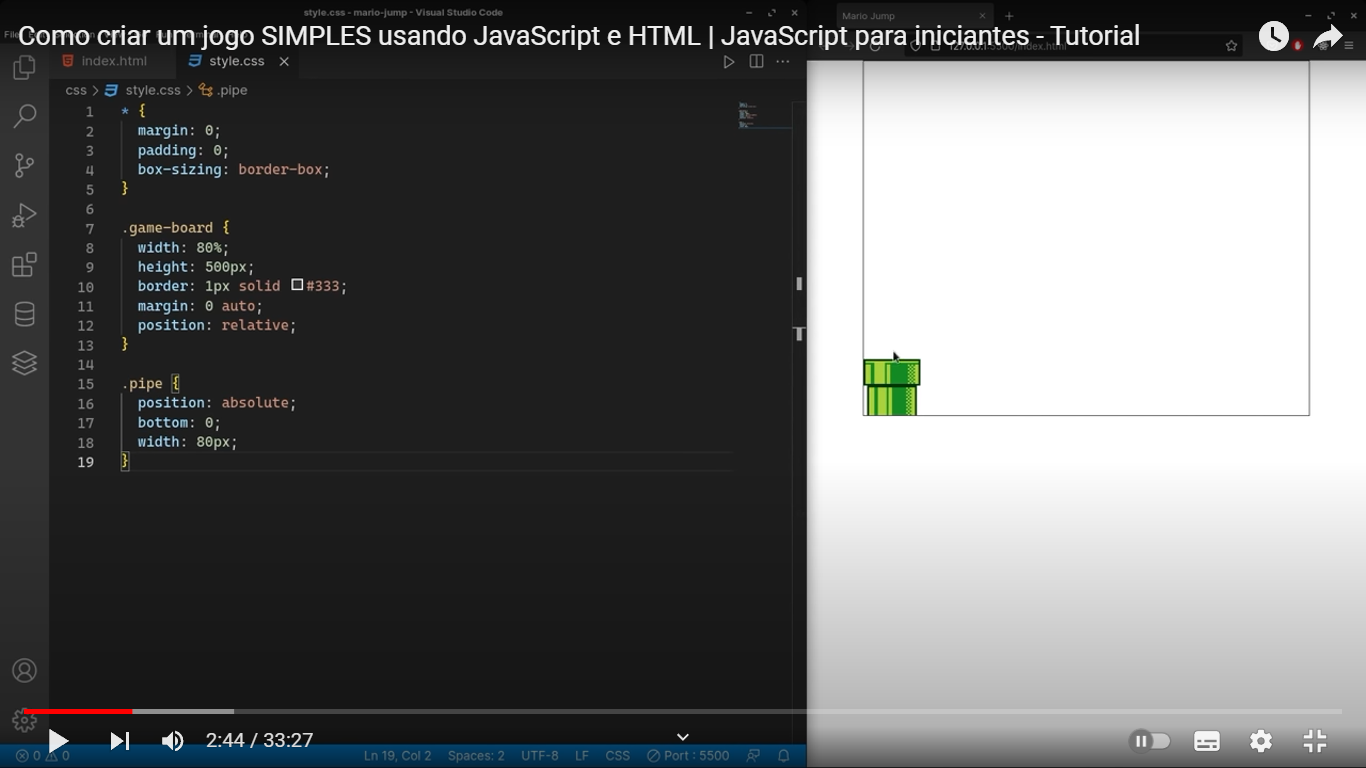Toggle subtitles/closed captions
This screenshot has height=768, width=1366.
(1207, 741)
